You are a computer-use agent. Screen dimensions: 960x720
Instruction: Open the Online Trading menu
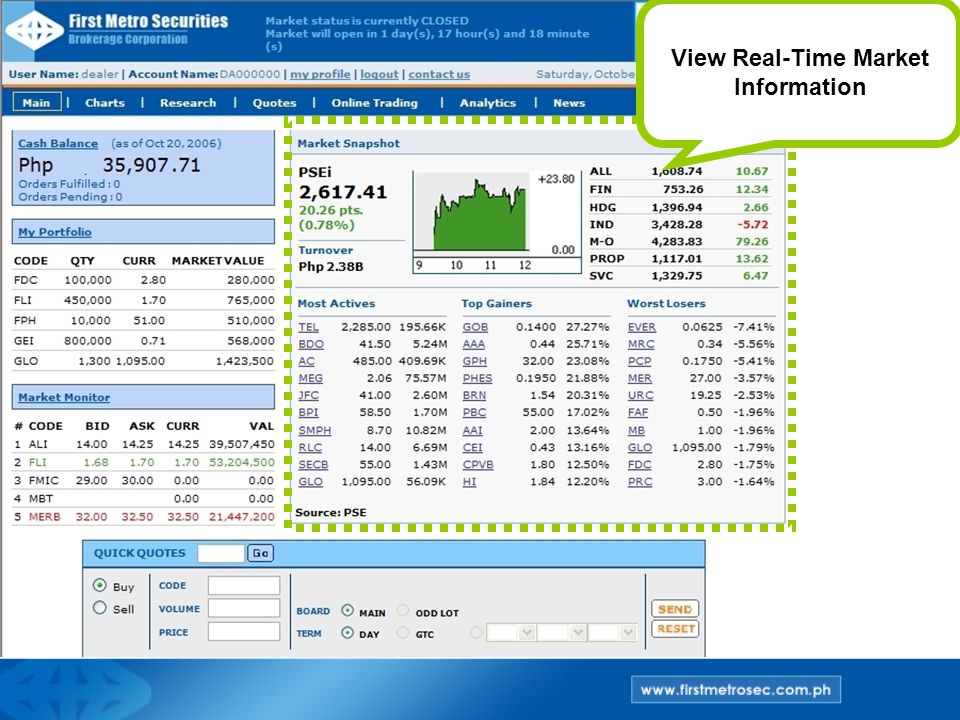375,103
